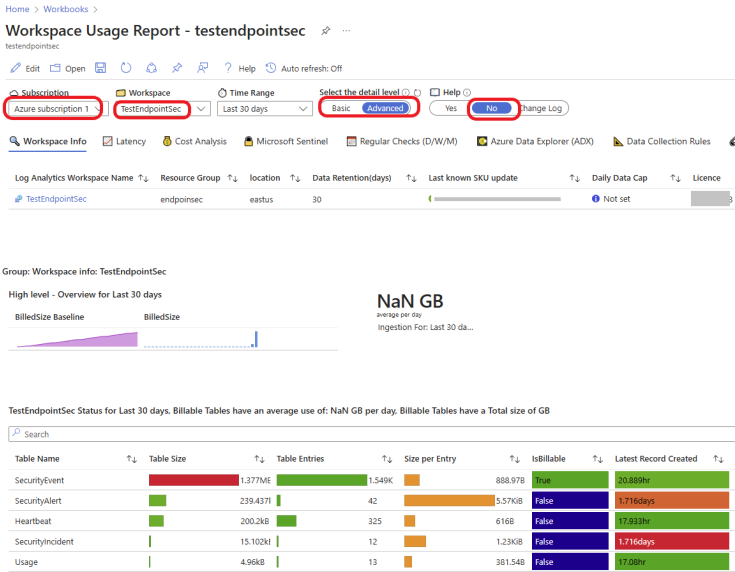Select the Change Log option
This screenshot has width=735, height=572.
[541, 108]
